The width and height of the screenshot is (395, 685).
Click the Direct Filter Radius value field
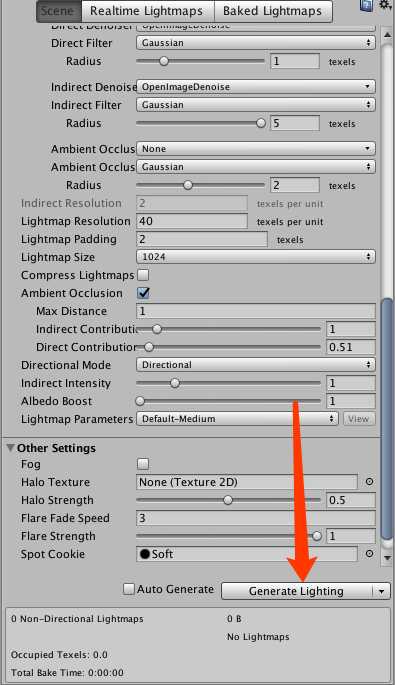coord(295,61)
